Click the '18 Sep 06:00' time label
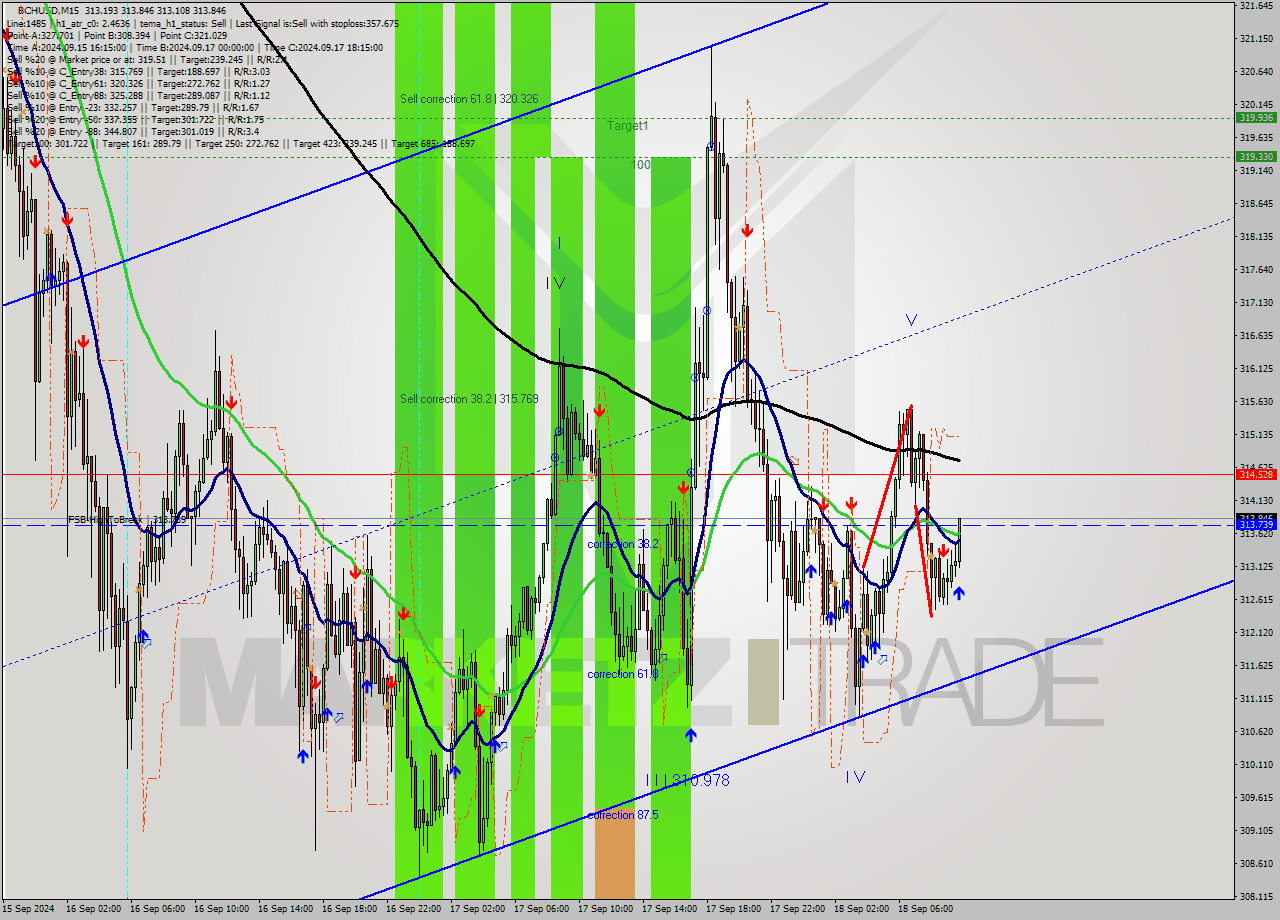 (925, 909)
